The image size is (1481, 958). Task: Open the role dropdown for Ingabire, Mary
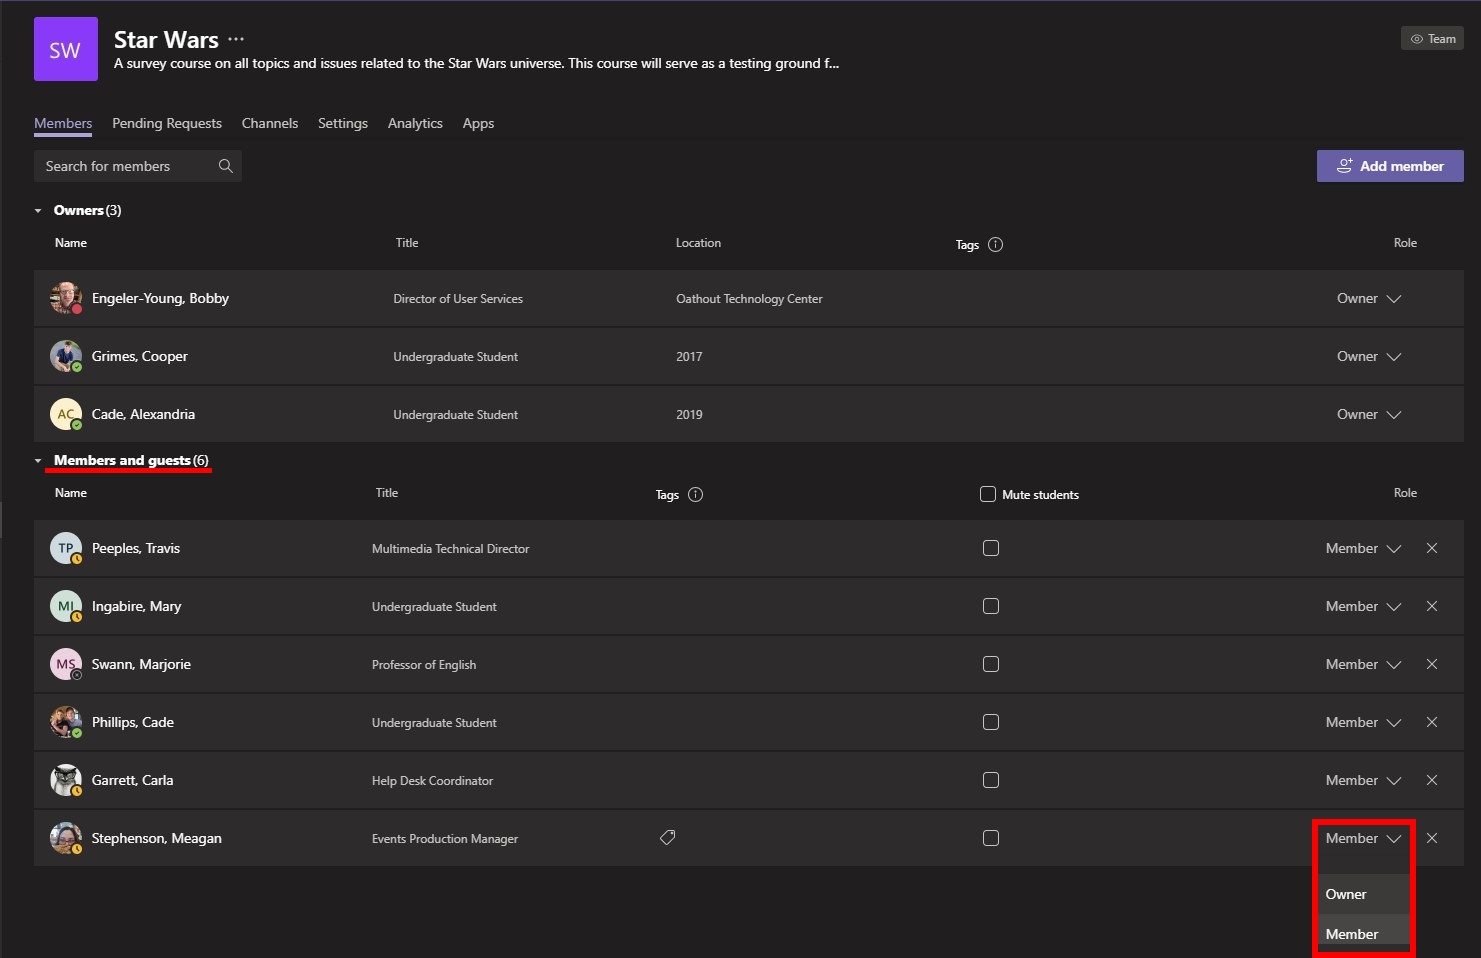(1364, 606)
